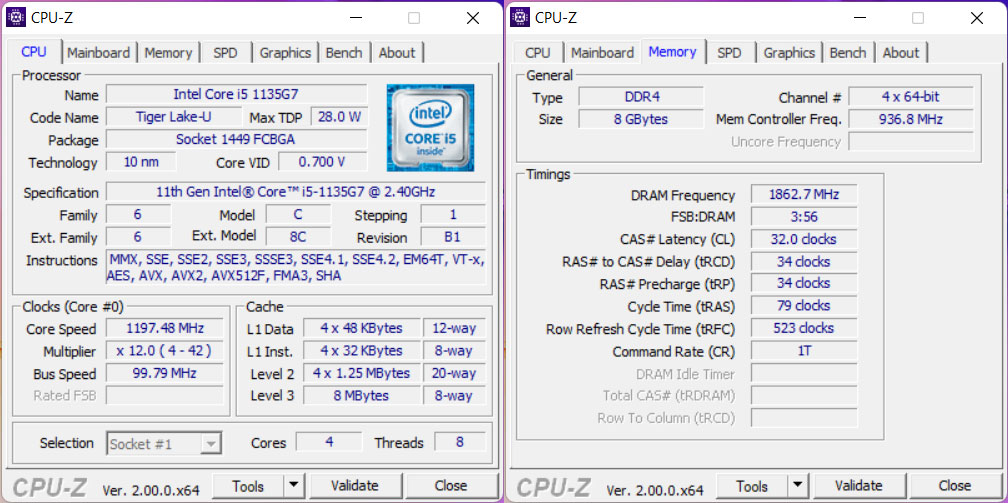The image size is (1008, 503).
Task: Select Bench tab in left window
Action: (344, 53)
